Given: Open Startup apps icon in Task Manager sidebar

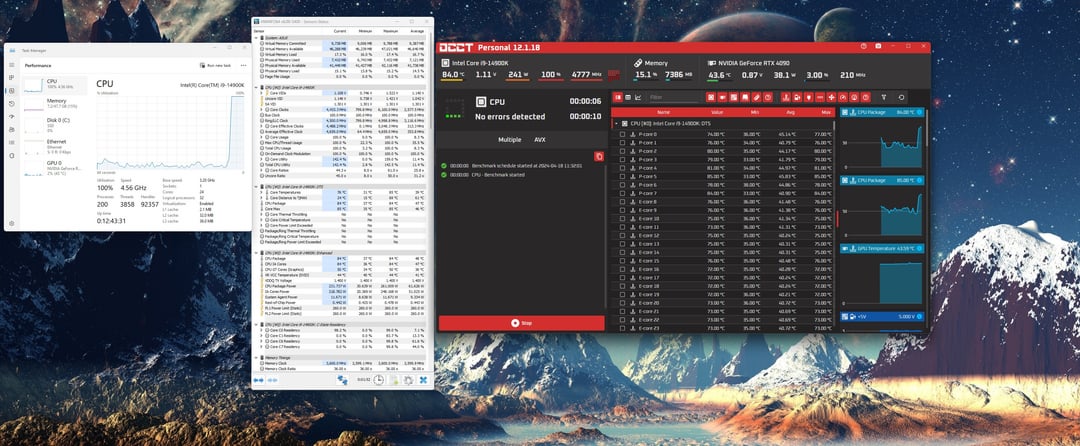Looking at the screenshot, I should click(12, 116).
